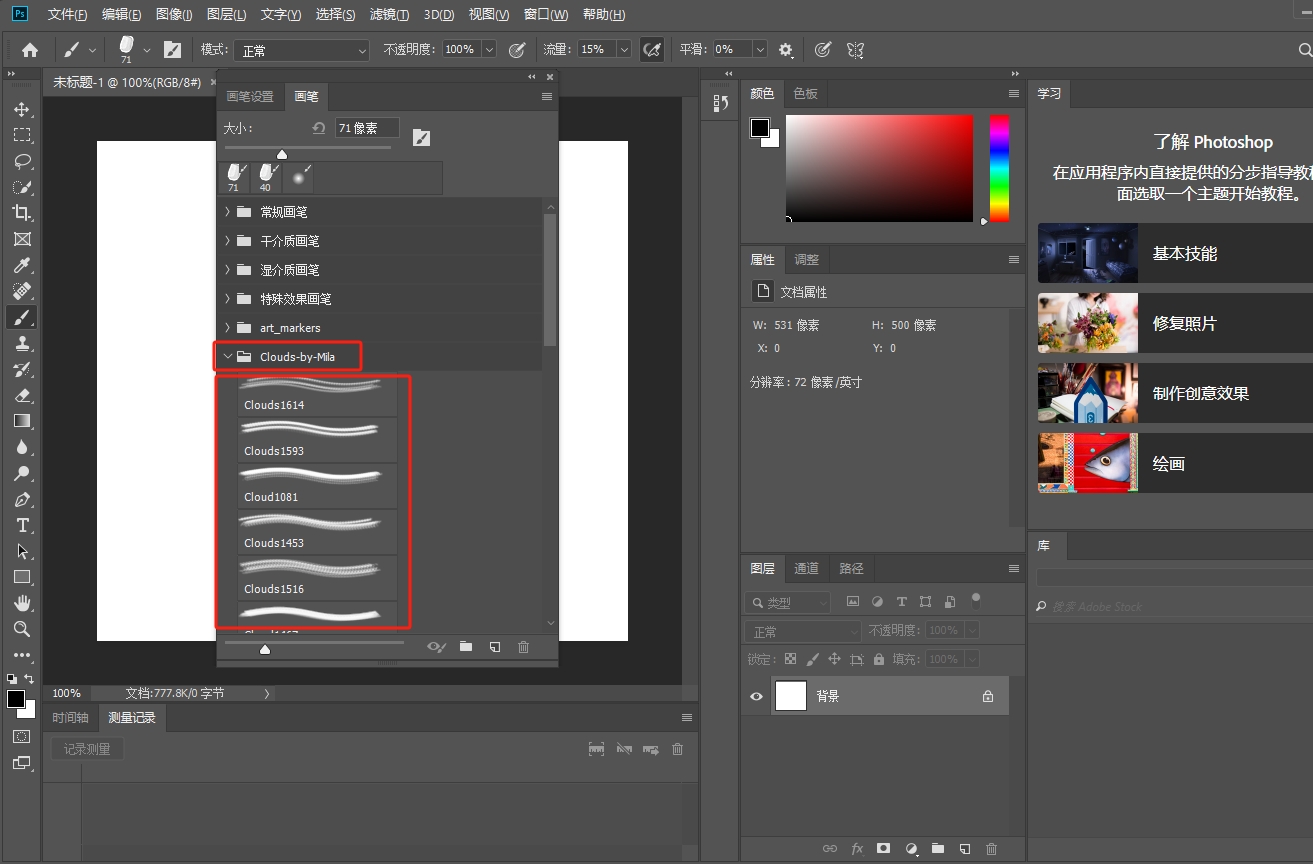The height and width of the screenshot is (864, 1313).
Task: Switch to the 色板 tab
Action: pyautogui.click(x=806, y=93)
